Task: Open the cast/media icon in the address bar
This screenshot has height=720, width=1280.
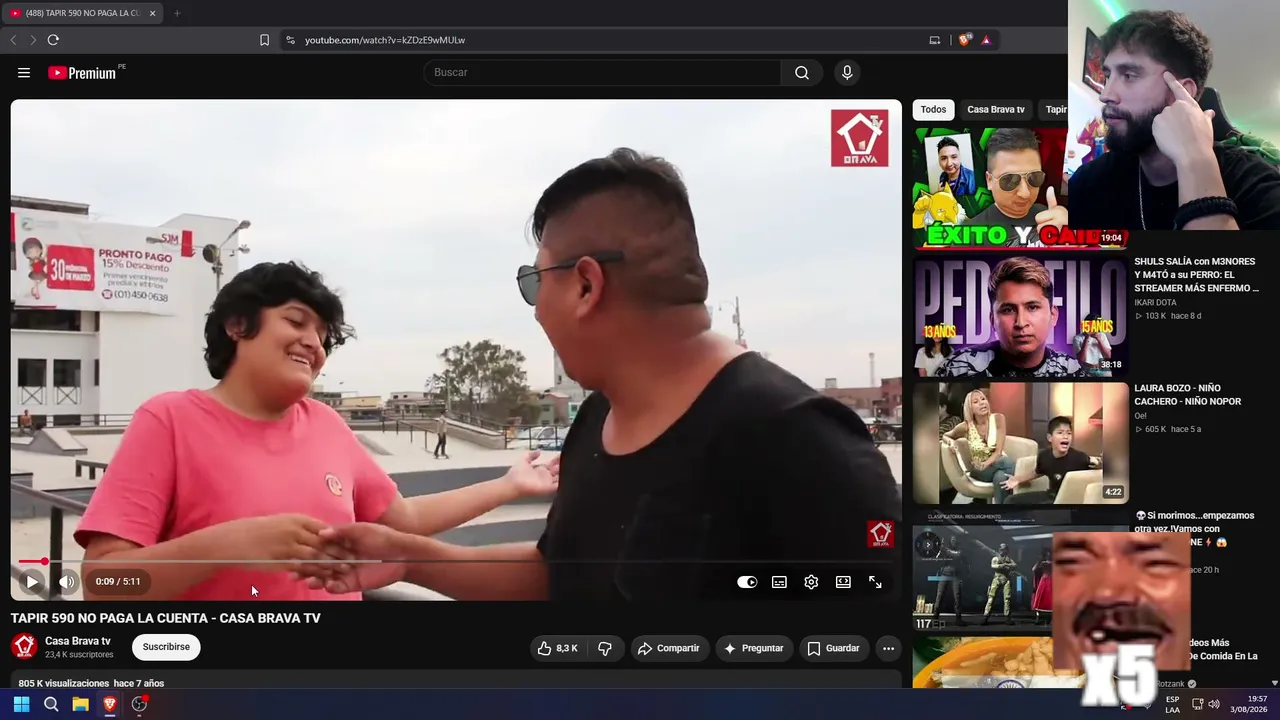Action: pyautogui.click(x=935, y=40)
